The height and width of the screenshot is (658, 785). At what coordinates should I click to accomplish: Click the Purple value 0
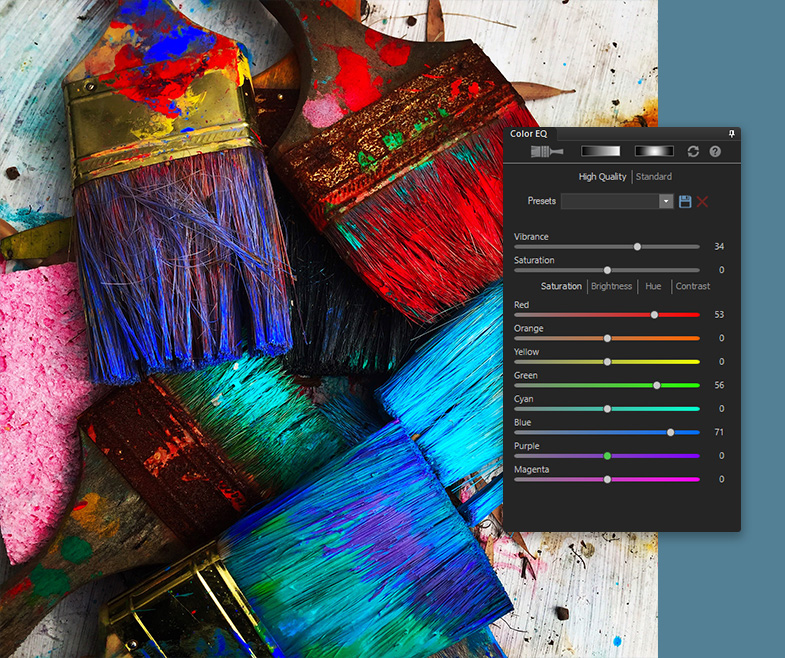click(721, 456)
